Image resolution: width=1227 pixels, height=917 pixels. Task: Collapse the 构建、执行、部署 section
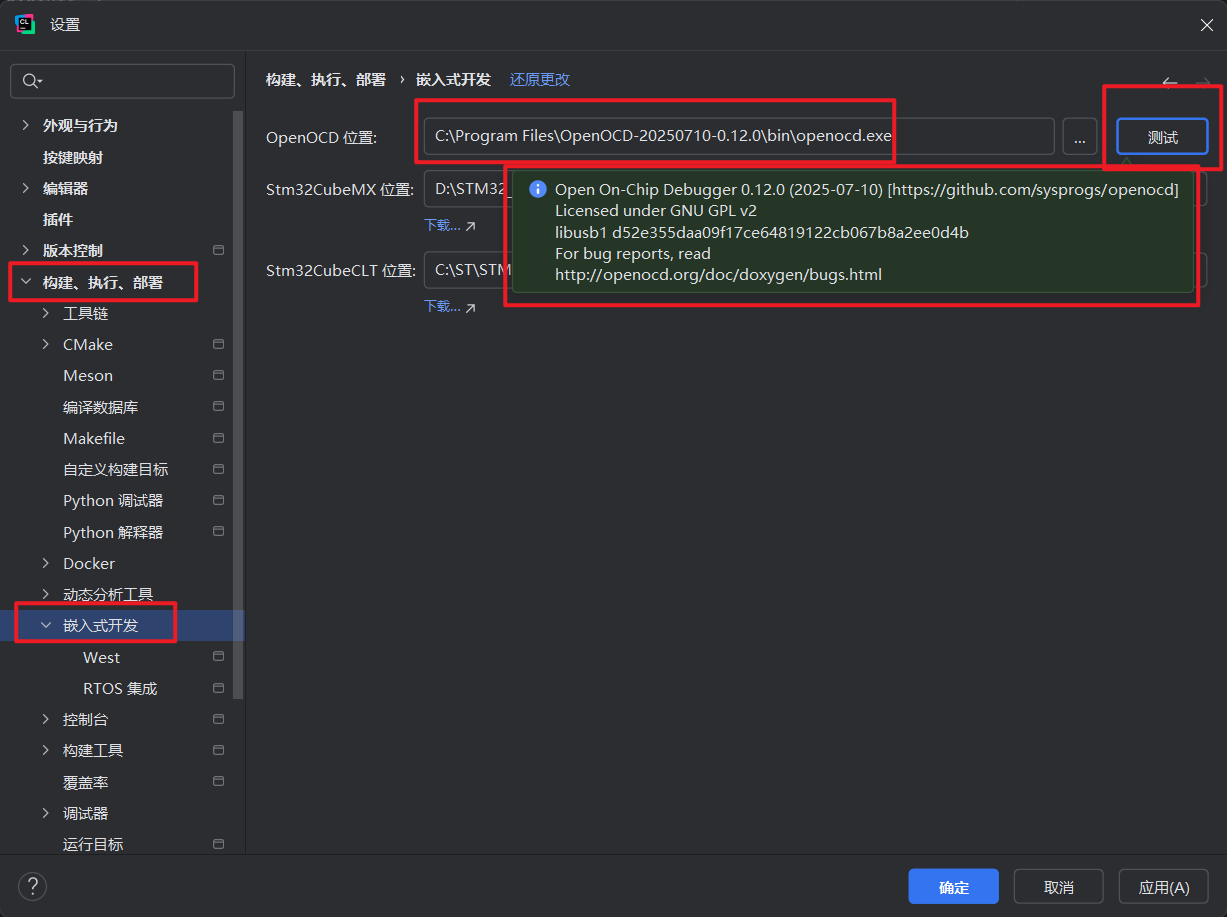(x=26, y=282)
